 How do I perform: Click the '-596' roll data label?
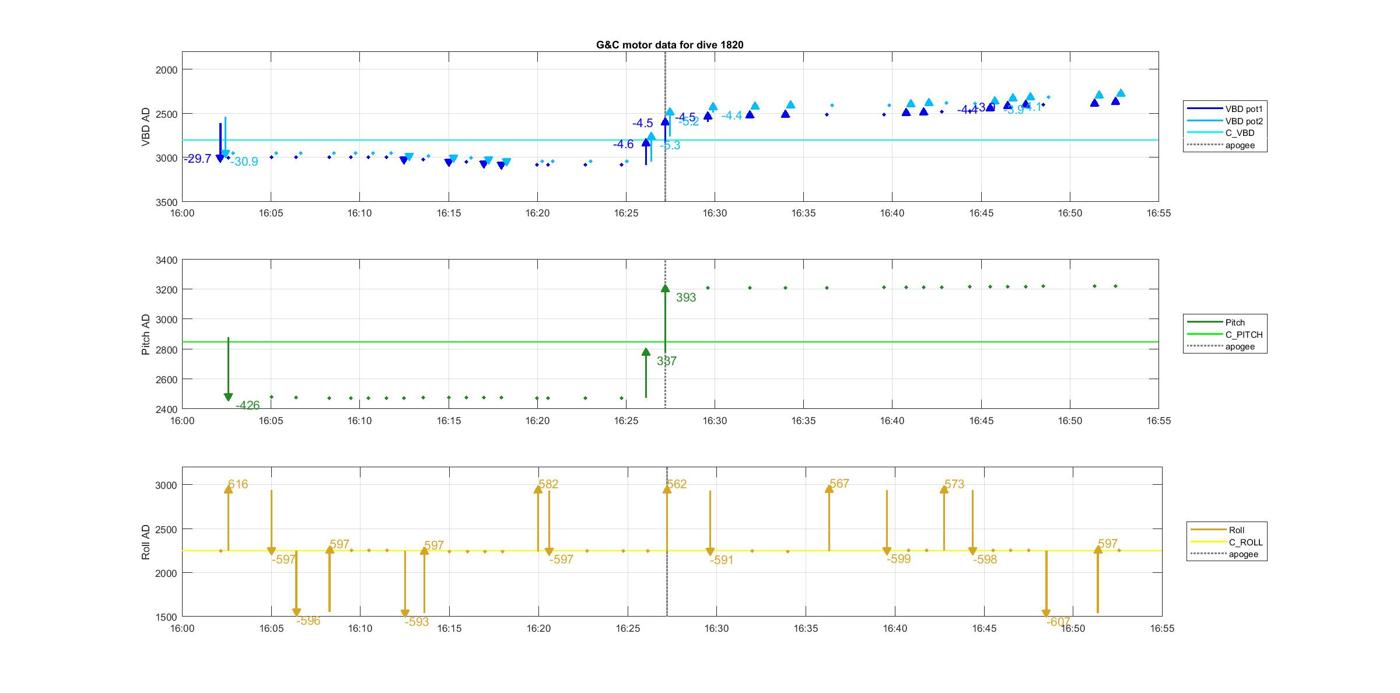tap(309, 621)
